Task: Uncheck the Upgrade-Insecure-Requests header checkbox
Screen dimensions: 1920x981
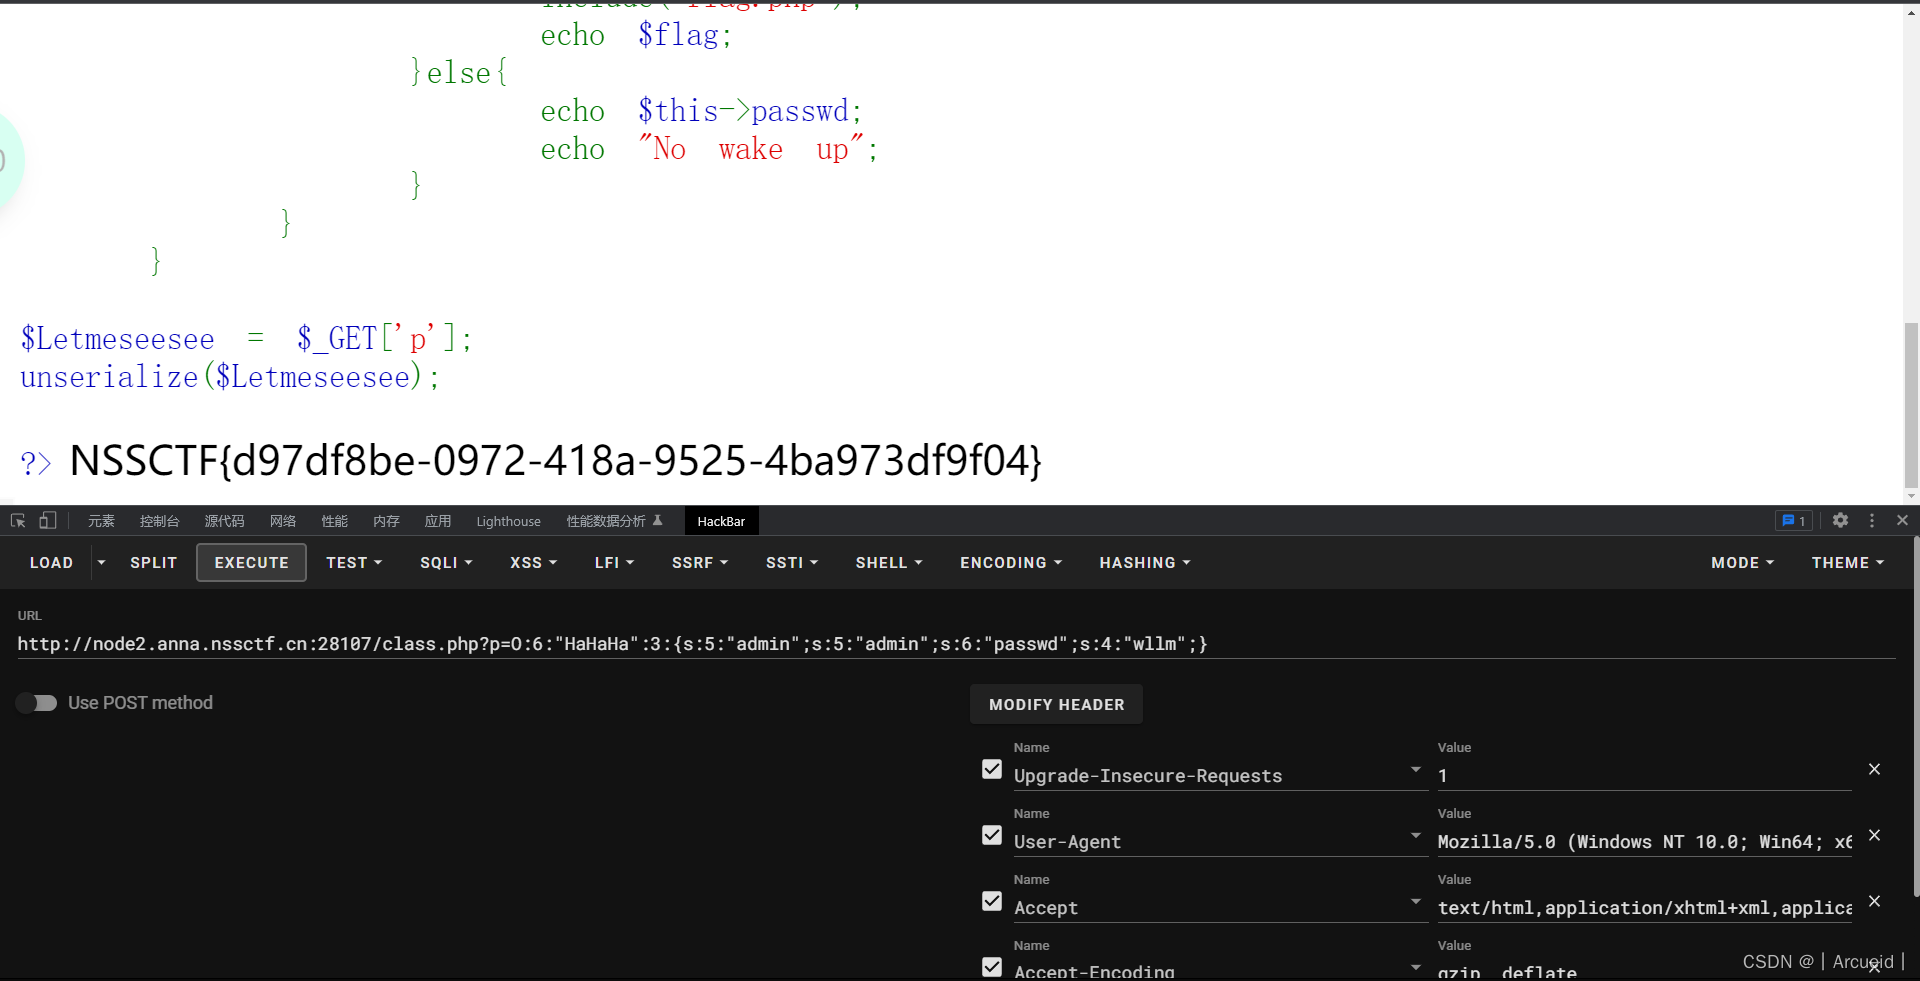Action: click(x=992, y=769)
